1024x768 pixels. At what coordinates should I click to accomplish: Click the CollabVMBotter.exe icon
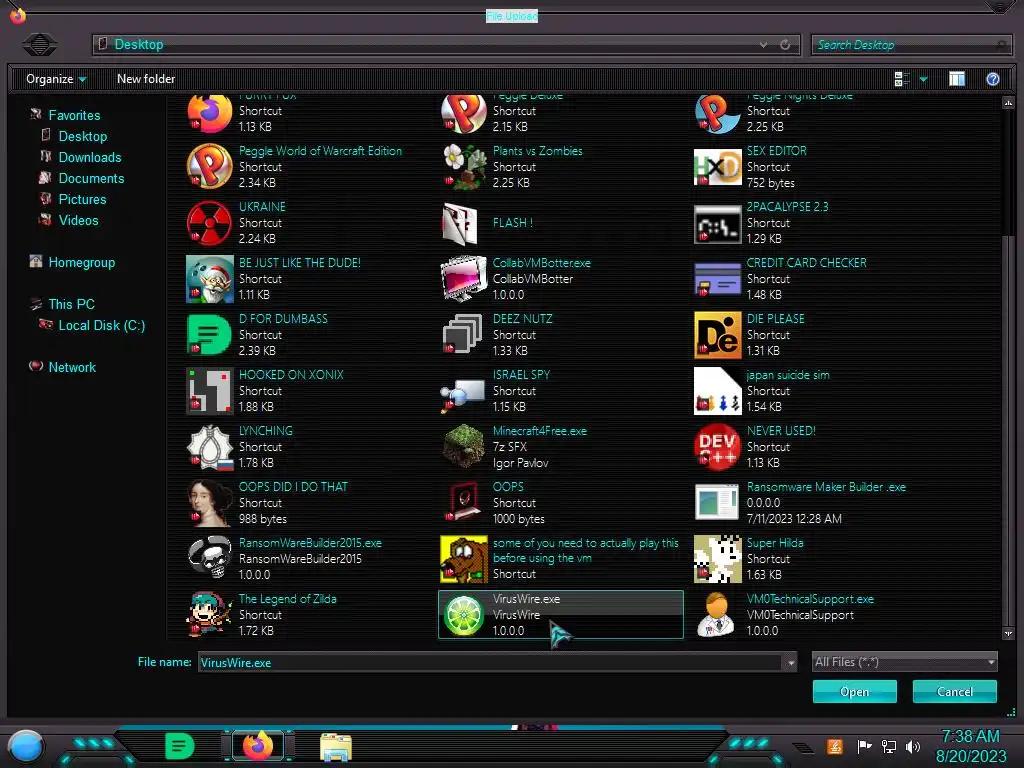[464, 279]
